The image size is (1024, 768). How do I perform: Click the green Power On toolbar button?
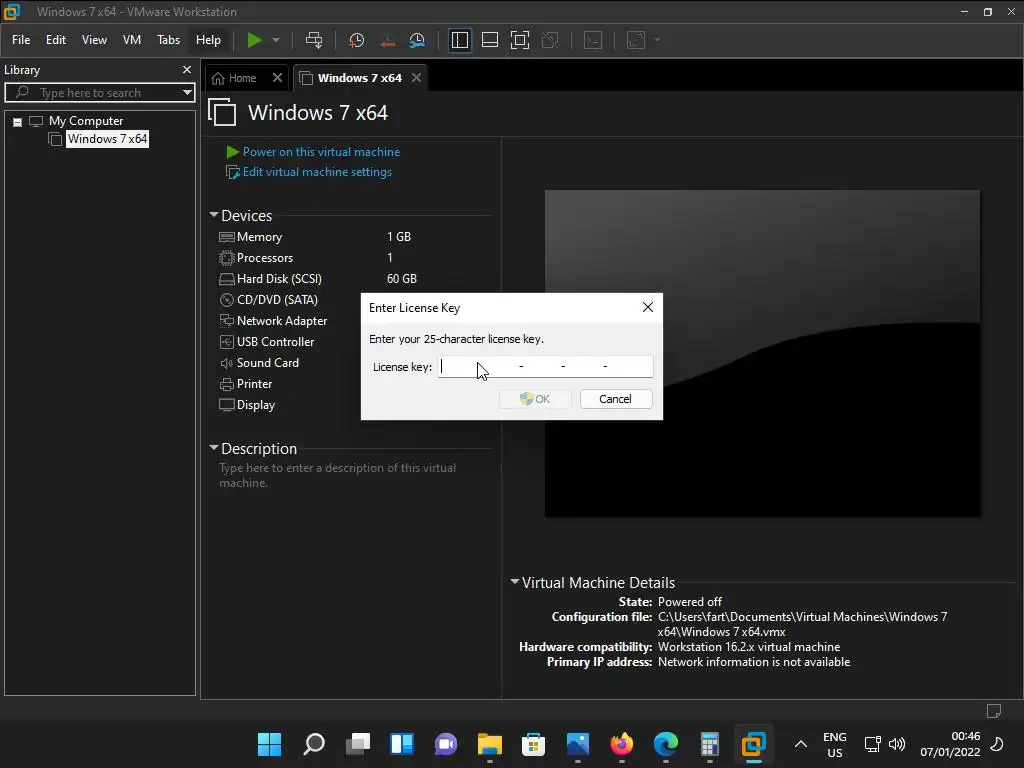(254, 40)
